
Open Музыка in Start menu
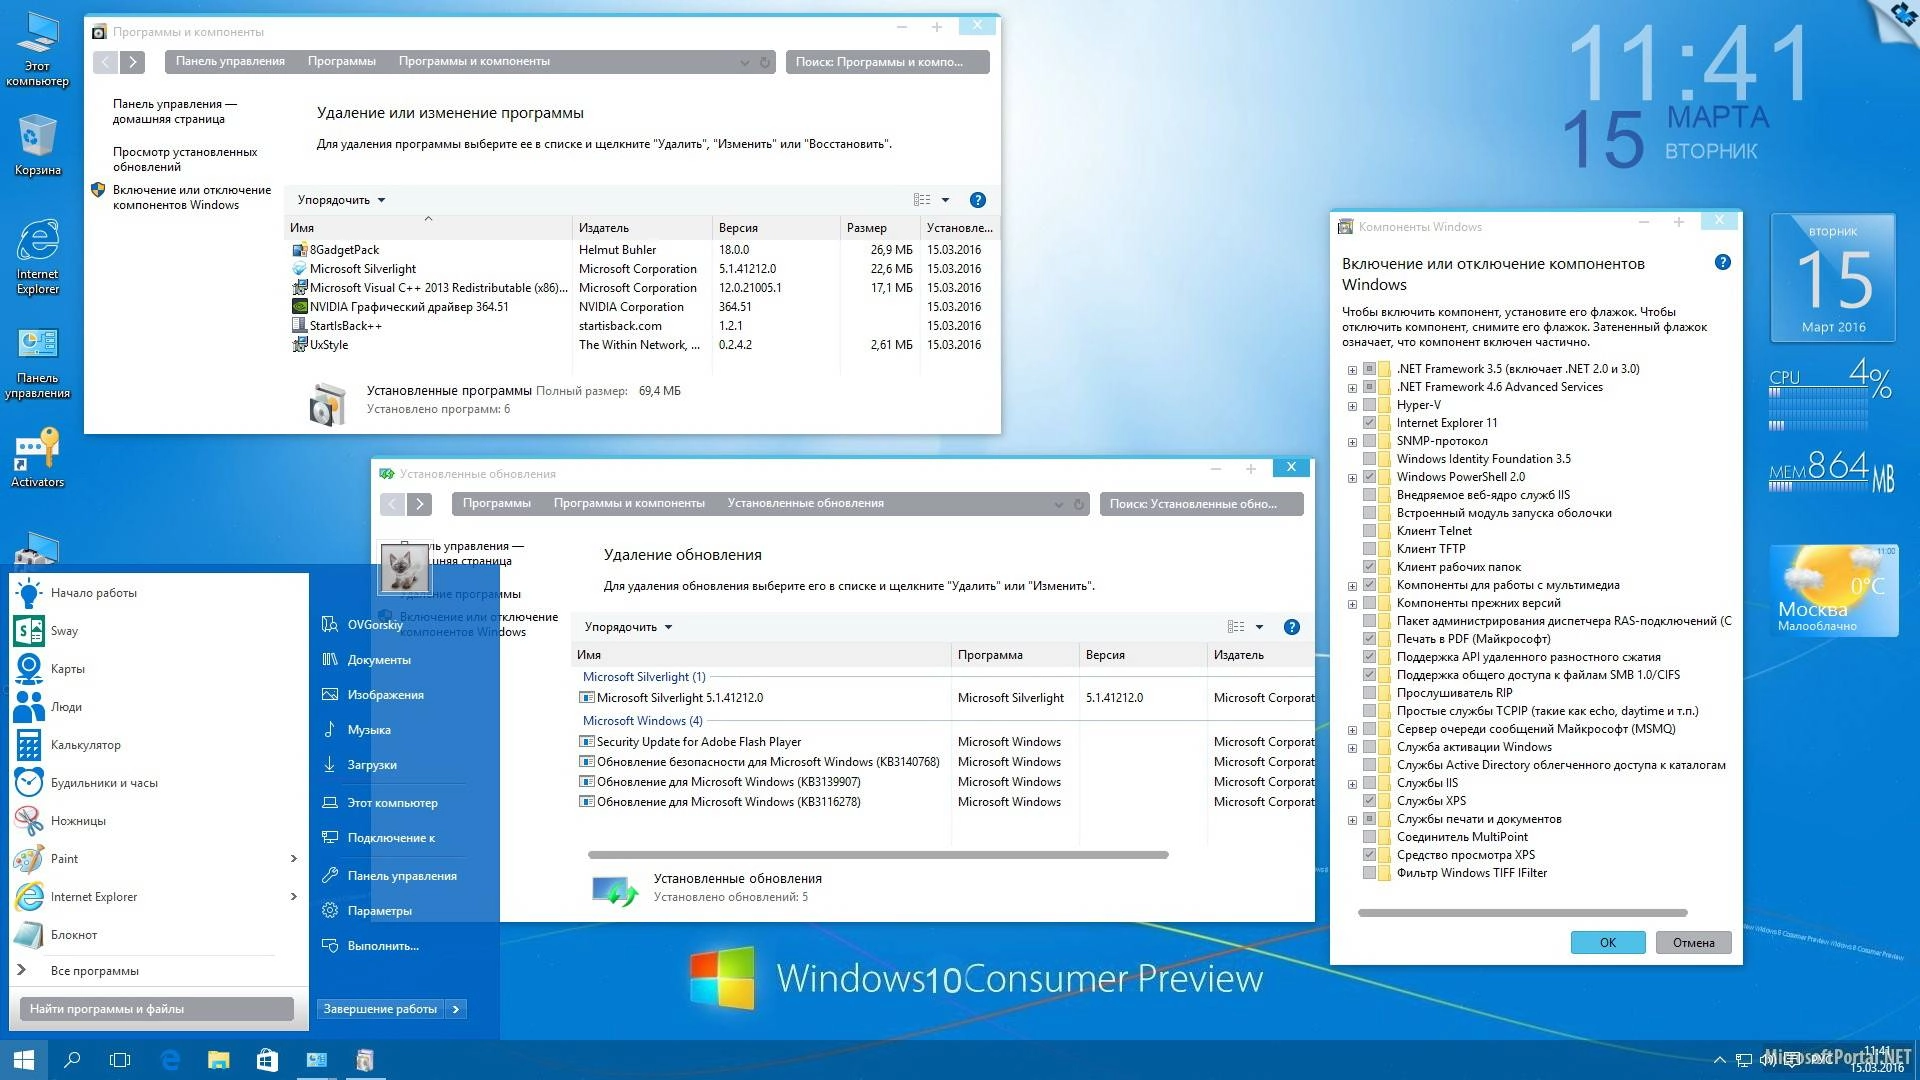[369, 730]
